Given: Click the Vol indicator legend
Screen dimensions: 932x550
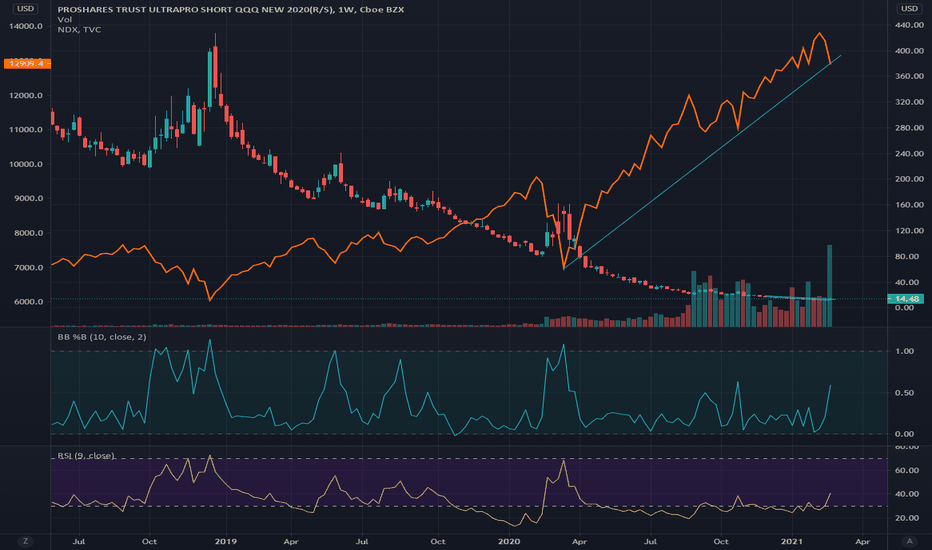Looking at the screenshot, I should pos(65,20).
